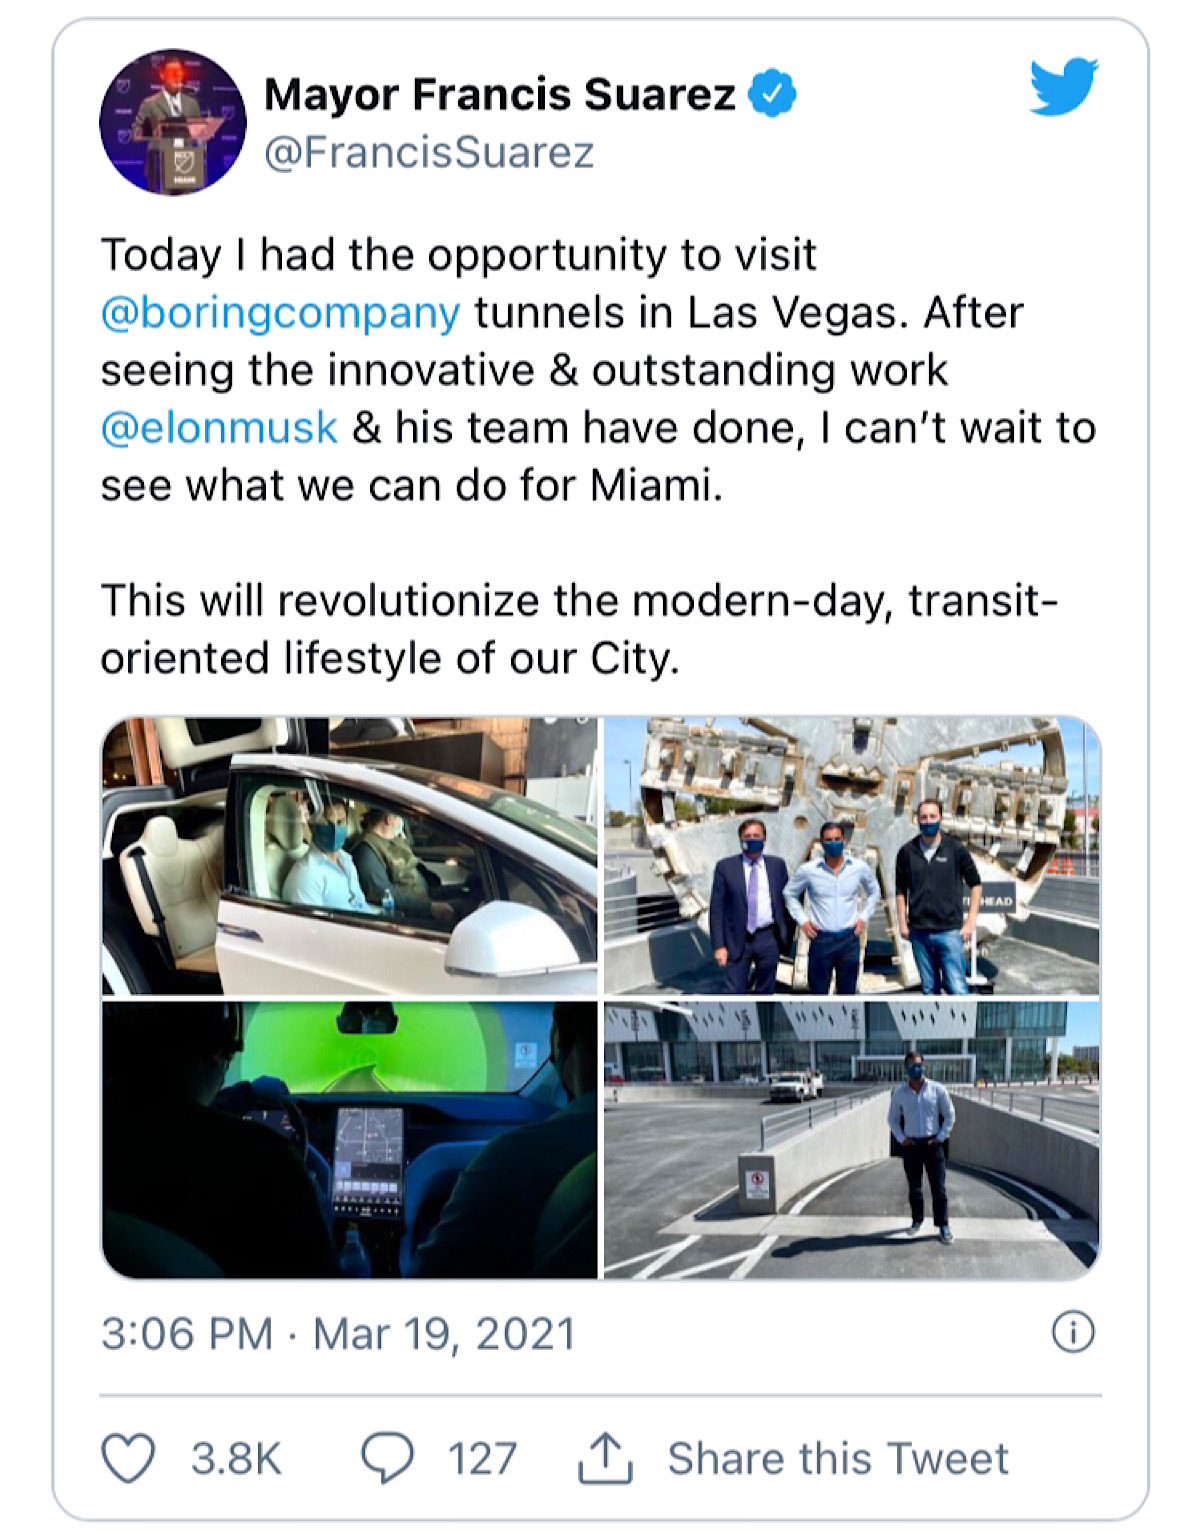Click the Twitter bird logo
This screenshot has height=1534, width=1200.
(1064, 87)
